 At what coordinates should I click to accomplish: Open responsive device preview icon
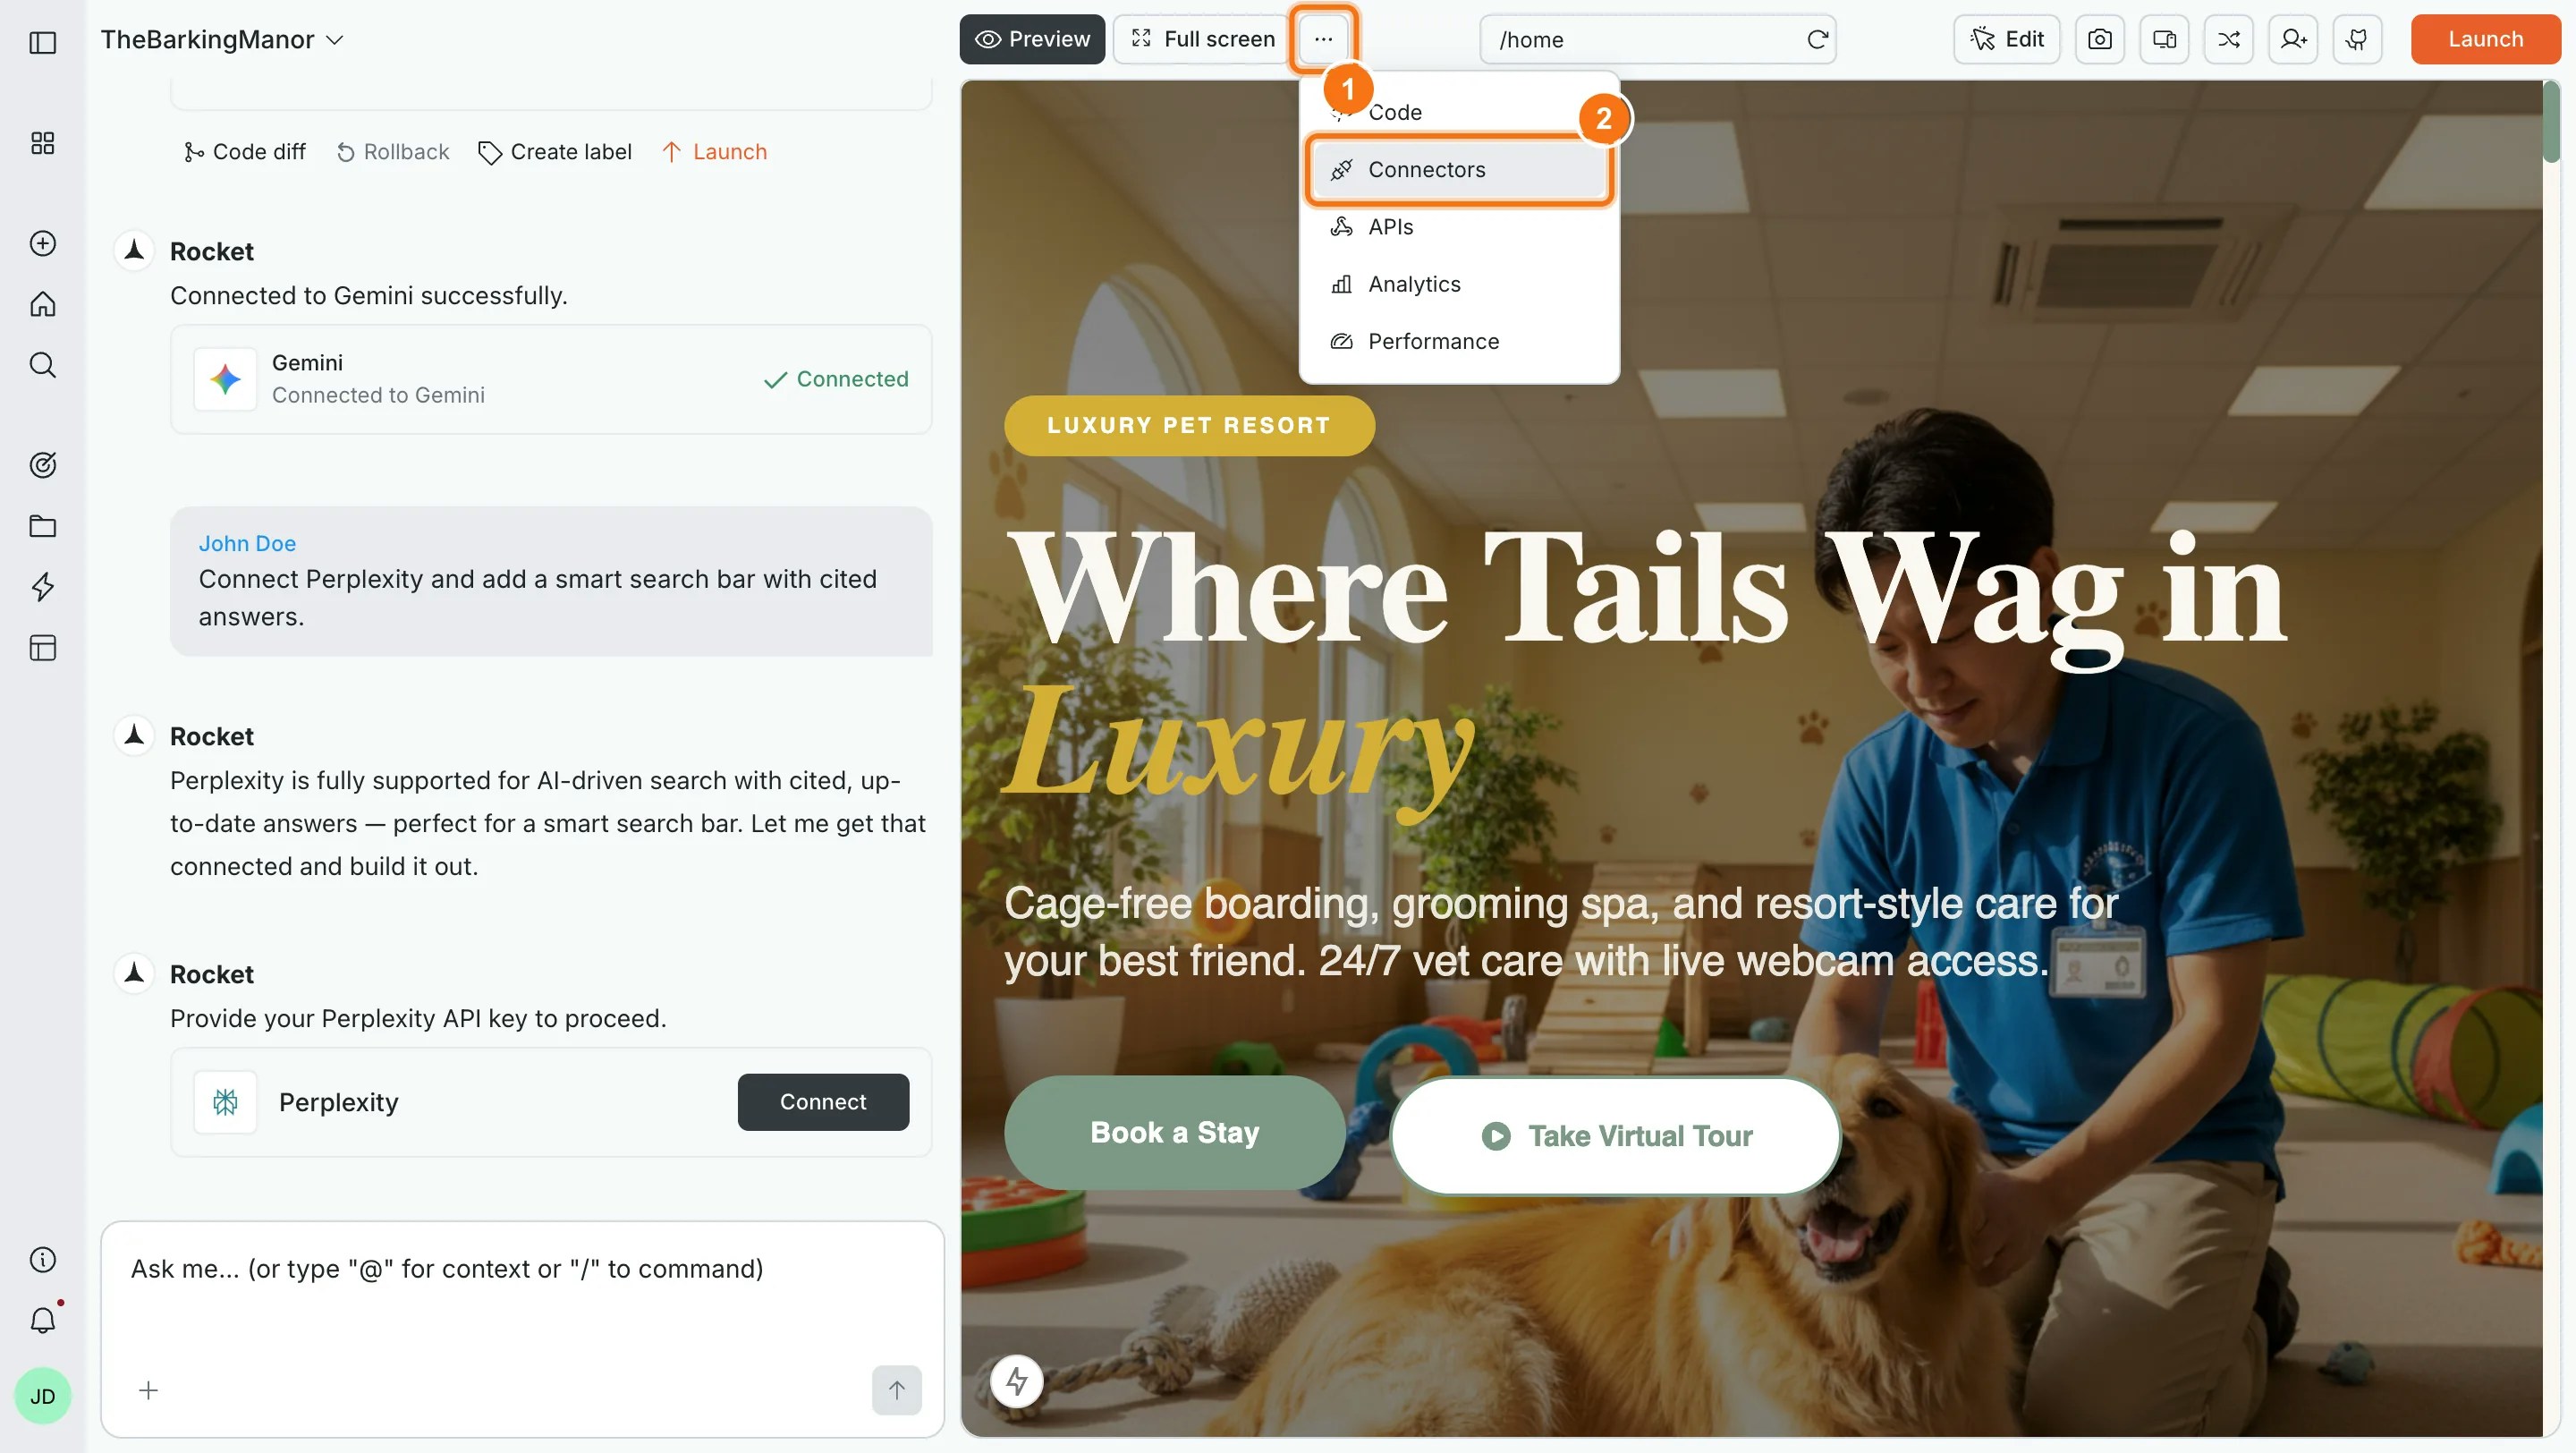2164,39
